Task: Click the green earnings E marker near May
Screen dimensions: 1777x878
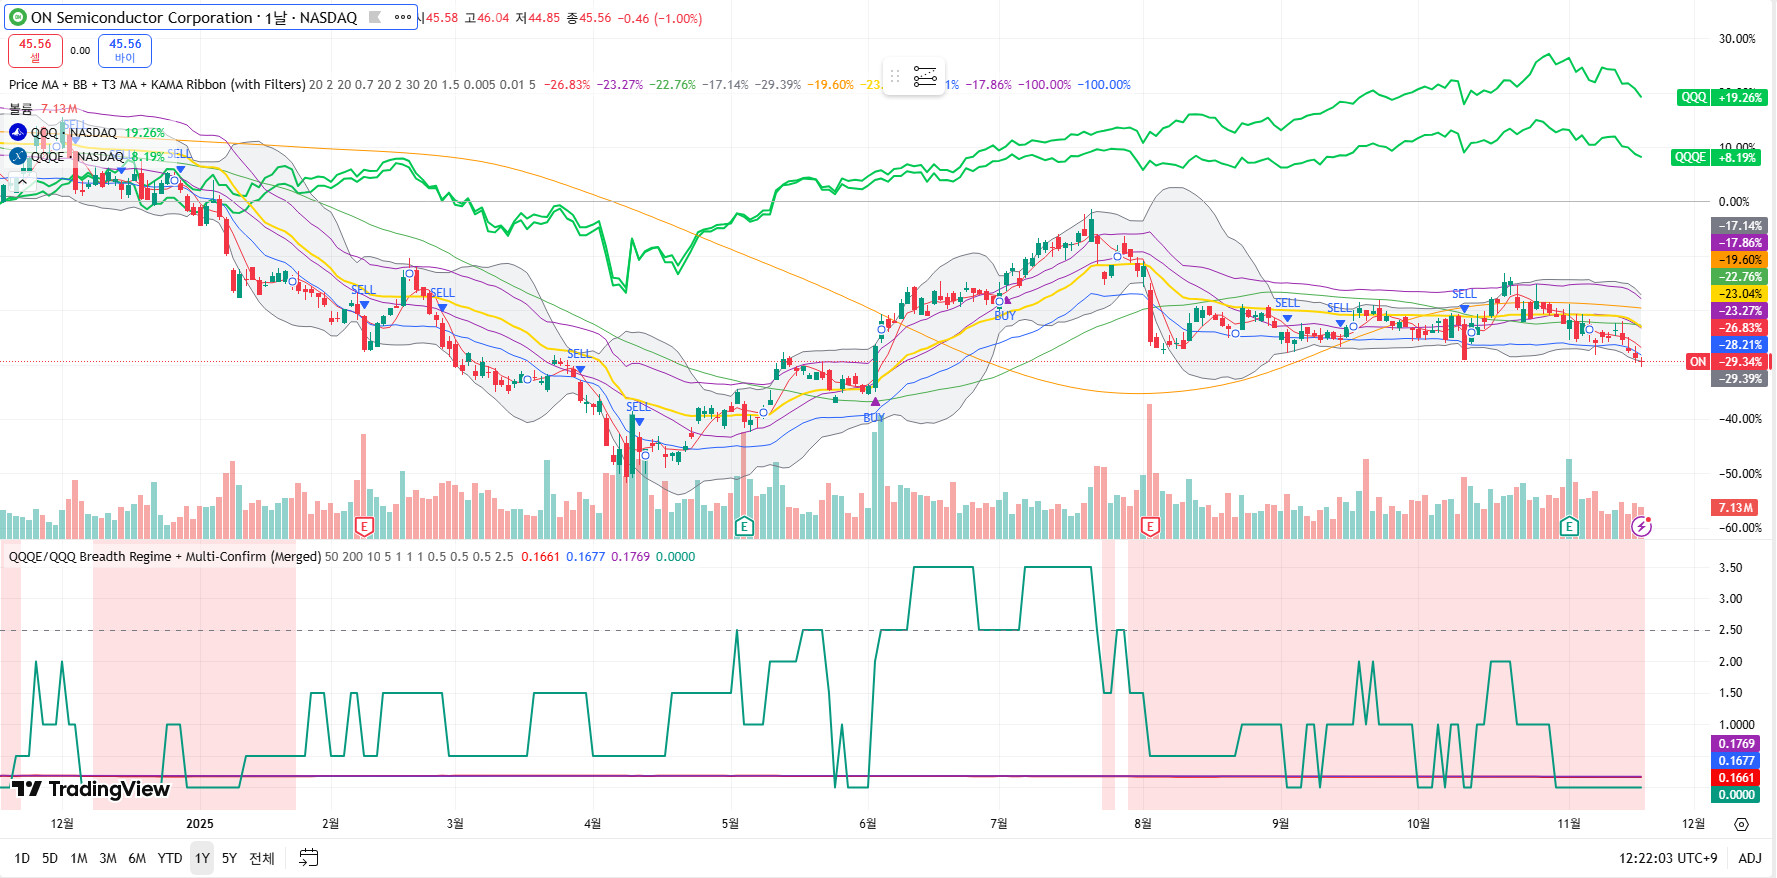Action: [x=744, y=526]
